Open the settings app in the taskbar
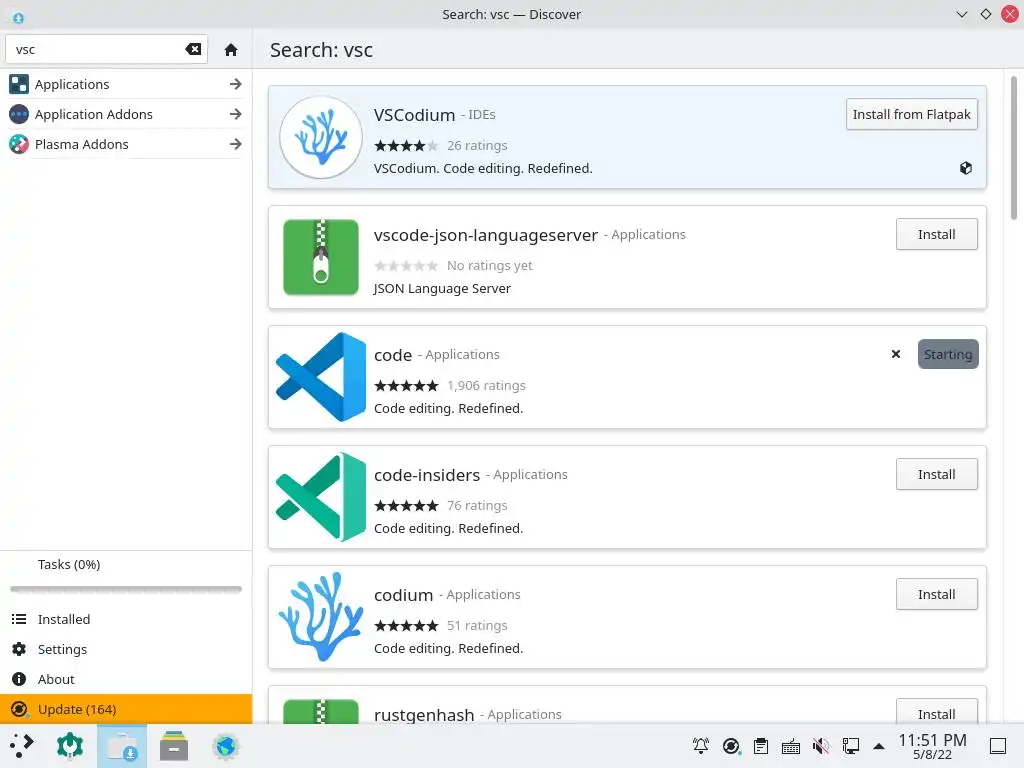 tap(70, 746)
